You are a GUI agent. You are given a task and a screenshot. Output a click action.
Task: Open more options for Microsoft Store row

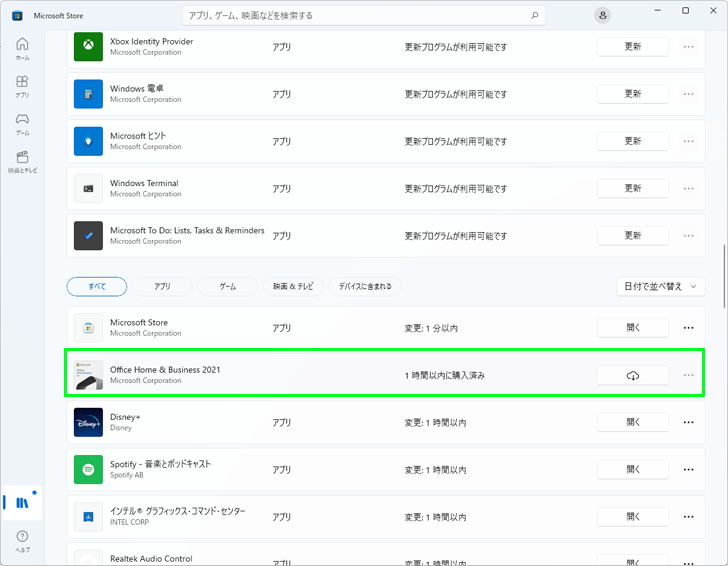(689, 328)
